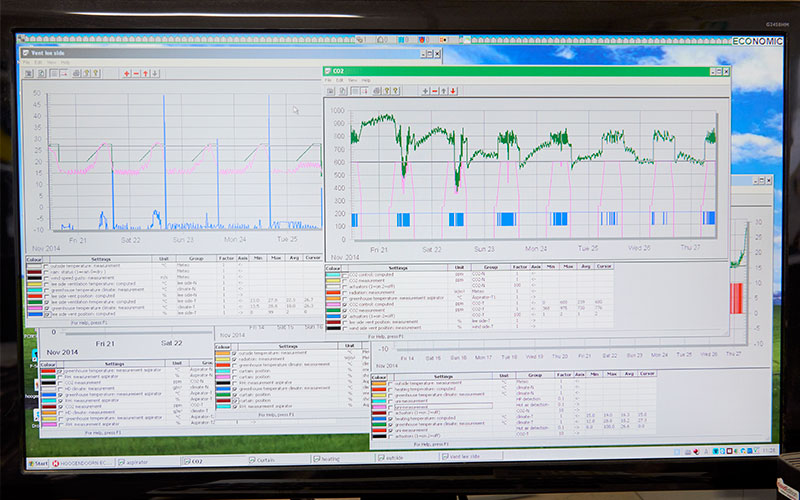Switch to HOOGENDOORN EC taskbar item
800x500 pixels.
(82, 463)
